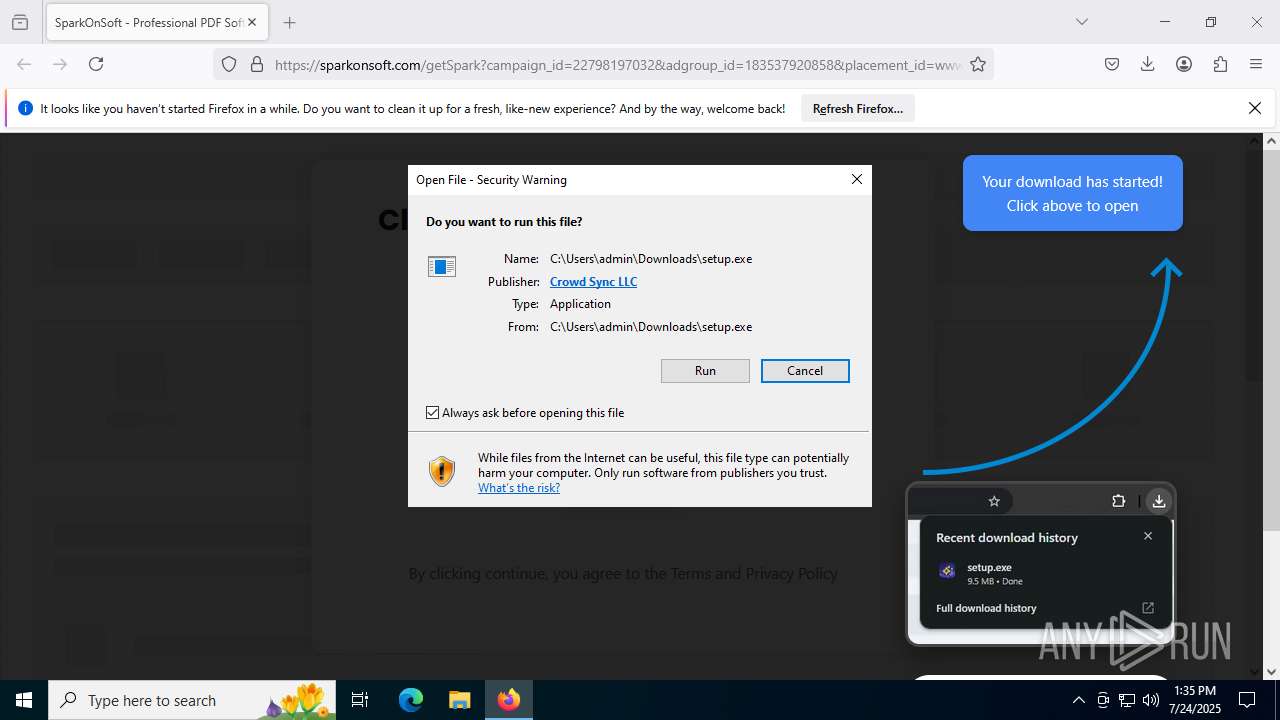Click the Firefox taskbar icon
Screen dimensions: 1280x720
[x=509, y=700]
